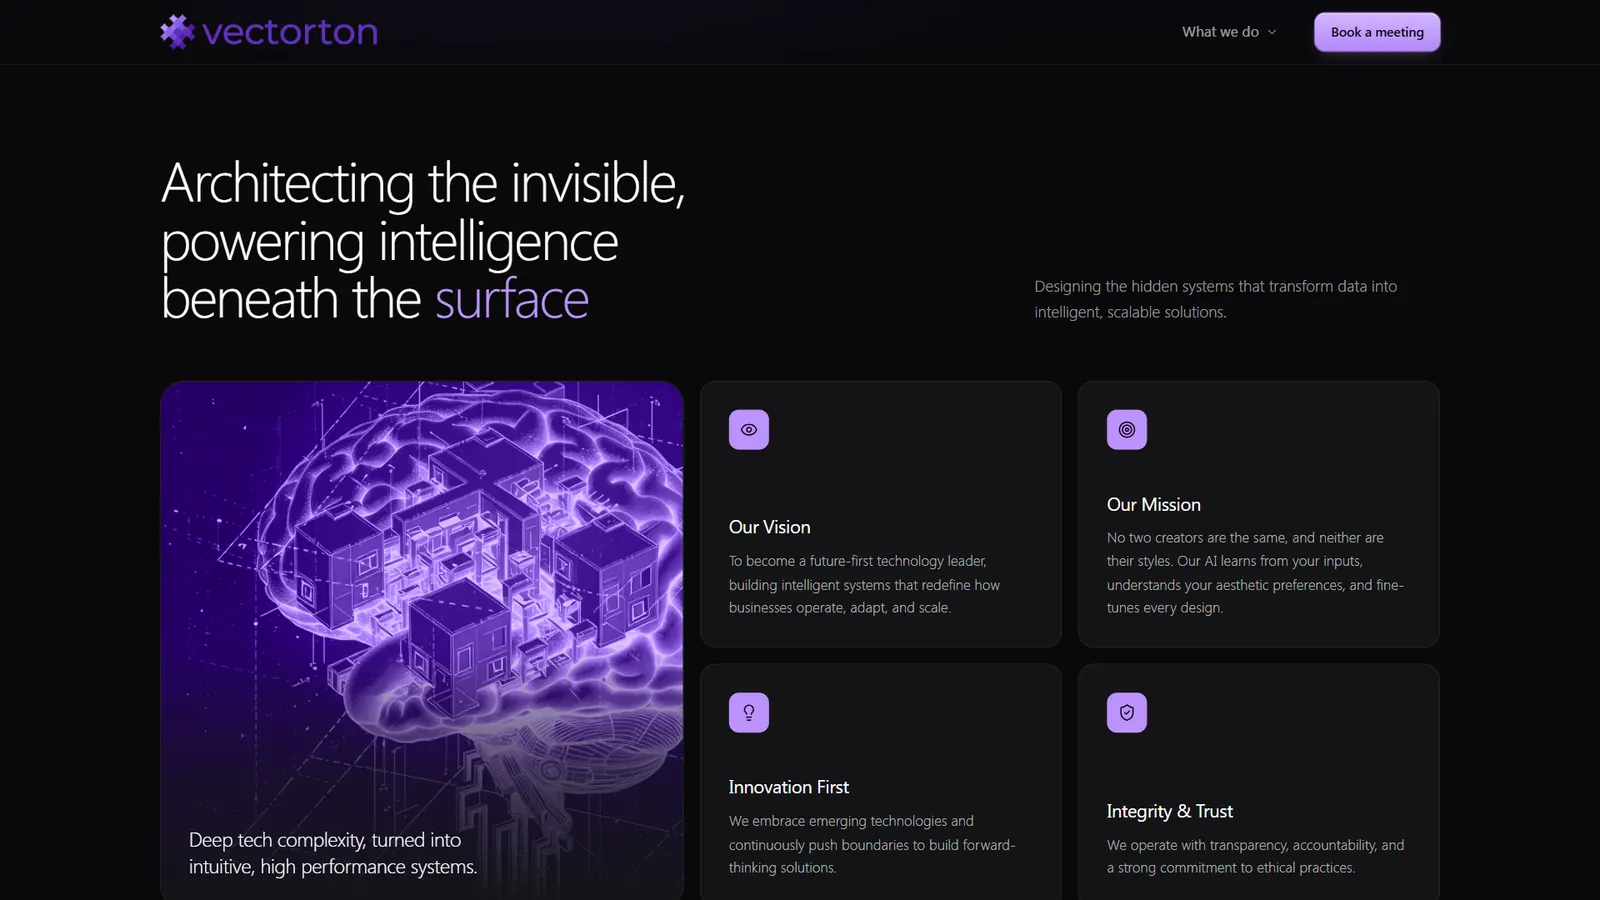Screen dimensions: 1600x900
Task: Click the 'Architecting the invisible' headline
Action: (x=424, y=241)
